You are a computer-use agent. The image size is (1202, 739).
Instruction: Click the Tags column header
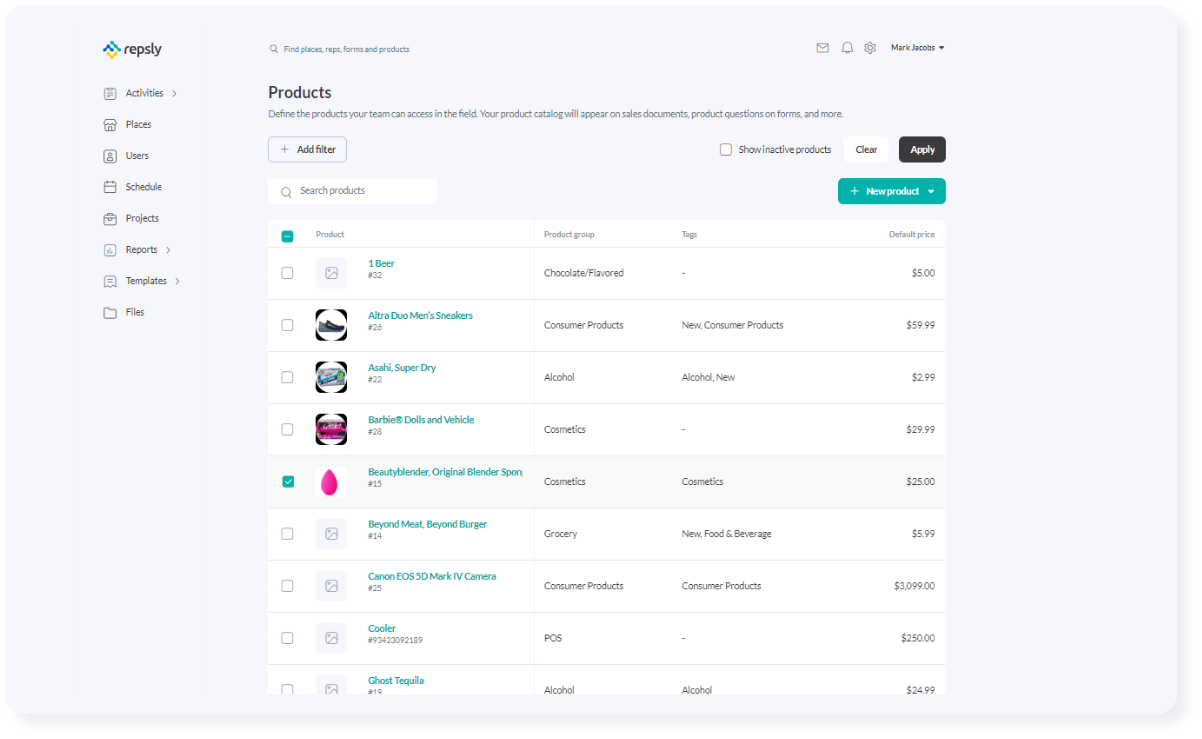click(689, 235)
